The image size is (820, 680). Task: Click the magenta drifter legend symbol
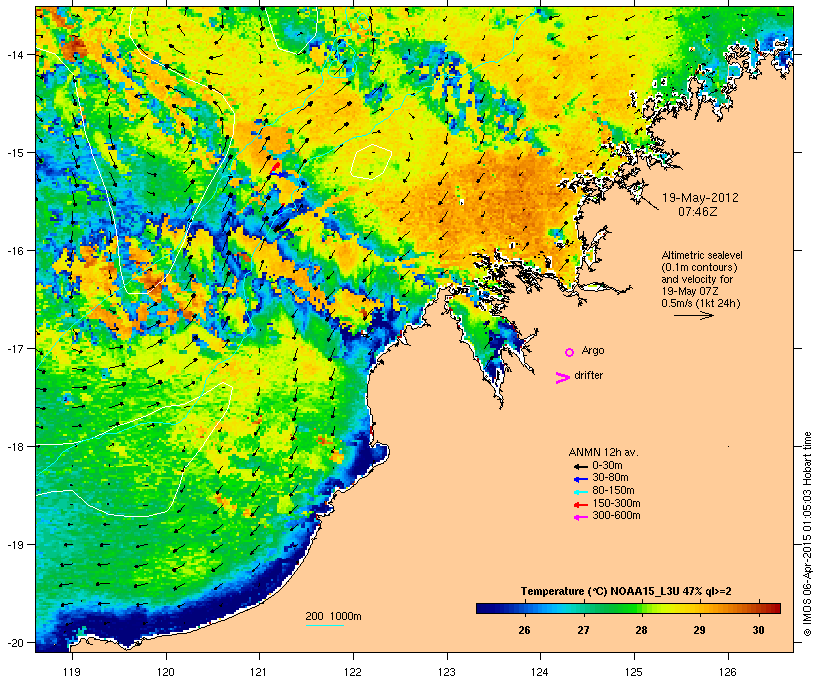click(562, 378)
